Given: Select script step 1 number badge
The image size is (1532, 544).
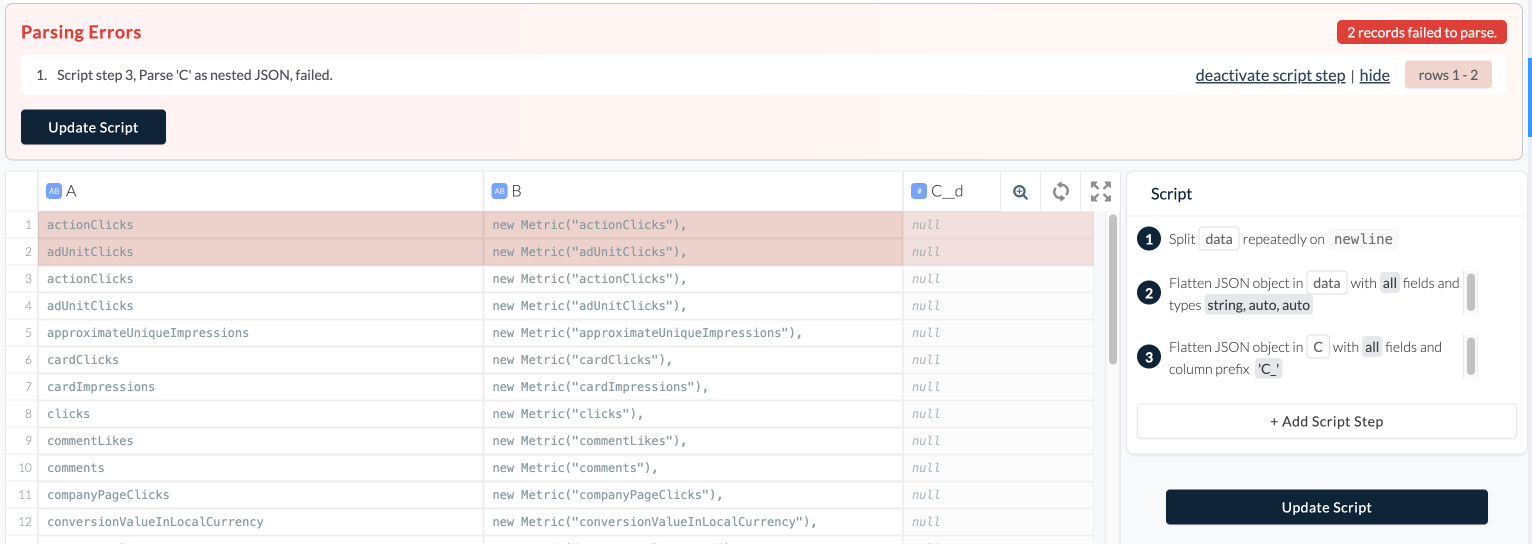Looking at the screenshot, I should (1149, 239).
